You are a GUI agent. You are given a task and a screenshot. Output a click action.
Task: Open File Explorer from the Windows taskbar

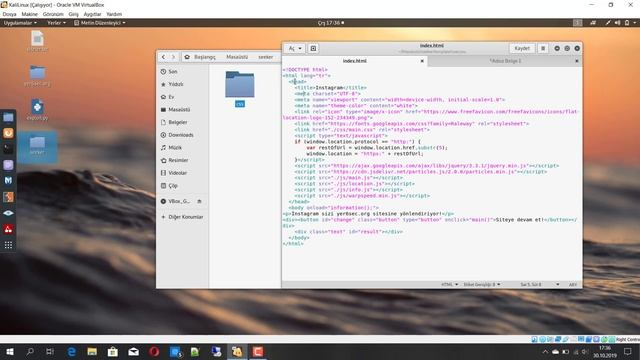[x=92, y=351]
